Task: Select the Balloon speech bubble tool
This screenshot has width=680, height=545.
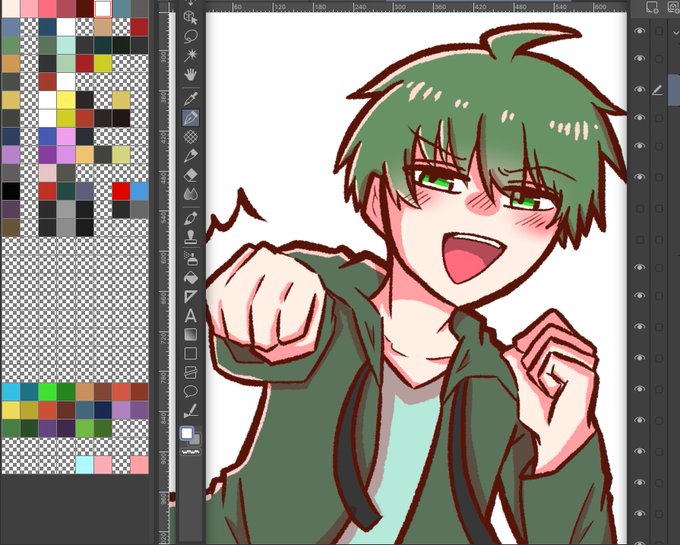Action: click(x=190, y=392)
